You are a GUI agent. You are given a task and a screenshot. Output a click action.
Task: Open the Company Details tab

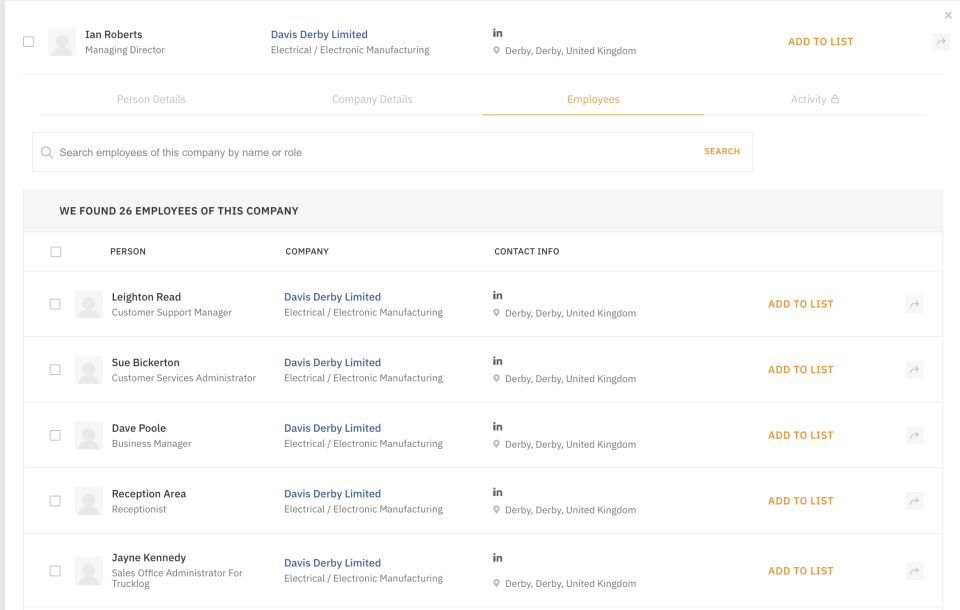(372, 99)
